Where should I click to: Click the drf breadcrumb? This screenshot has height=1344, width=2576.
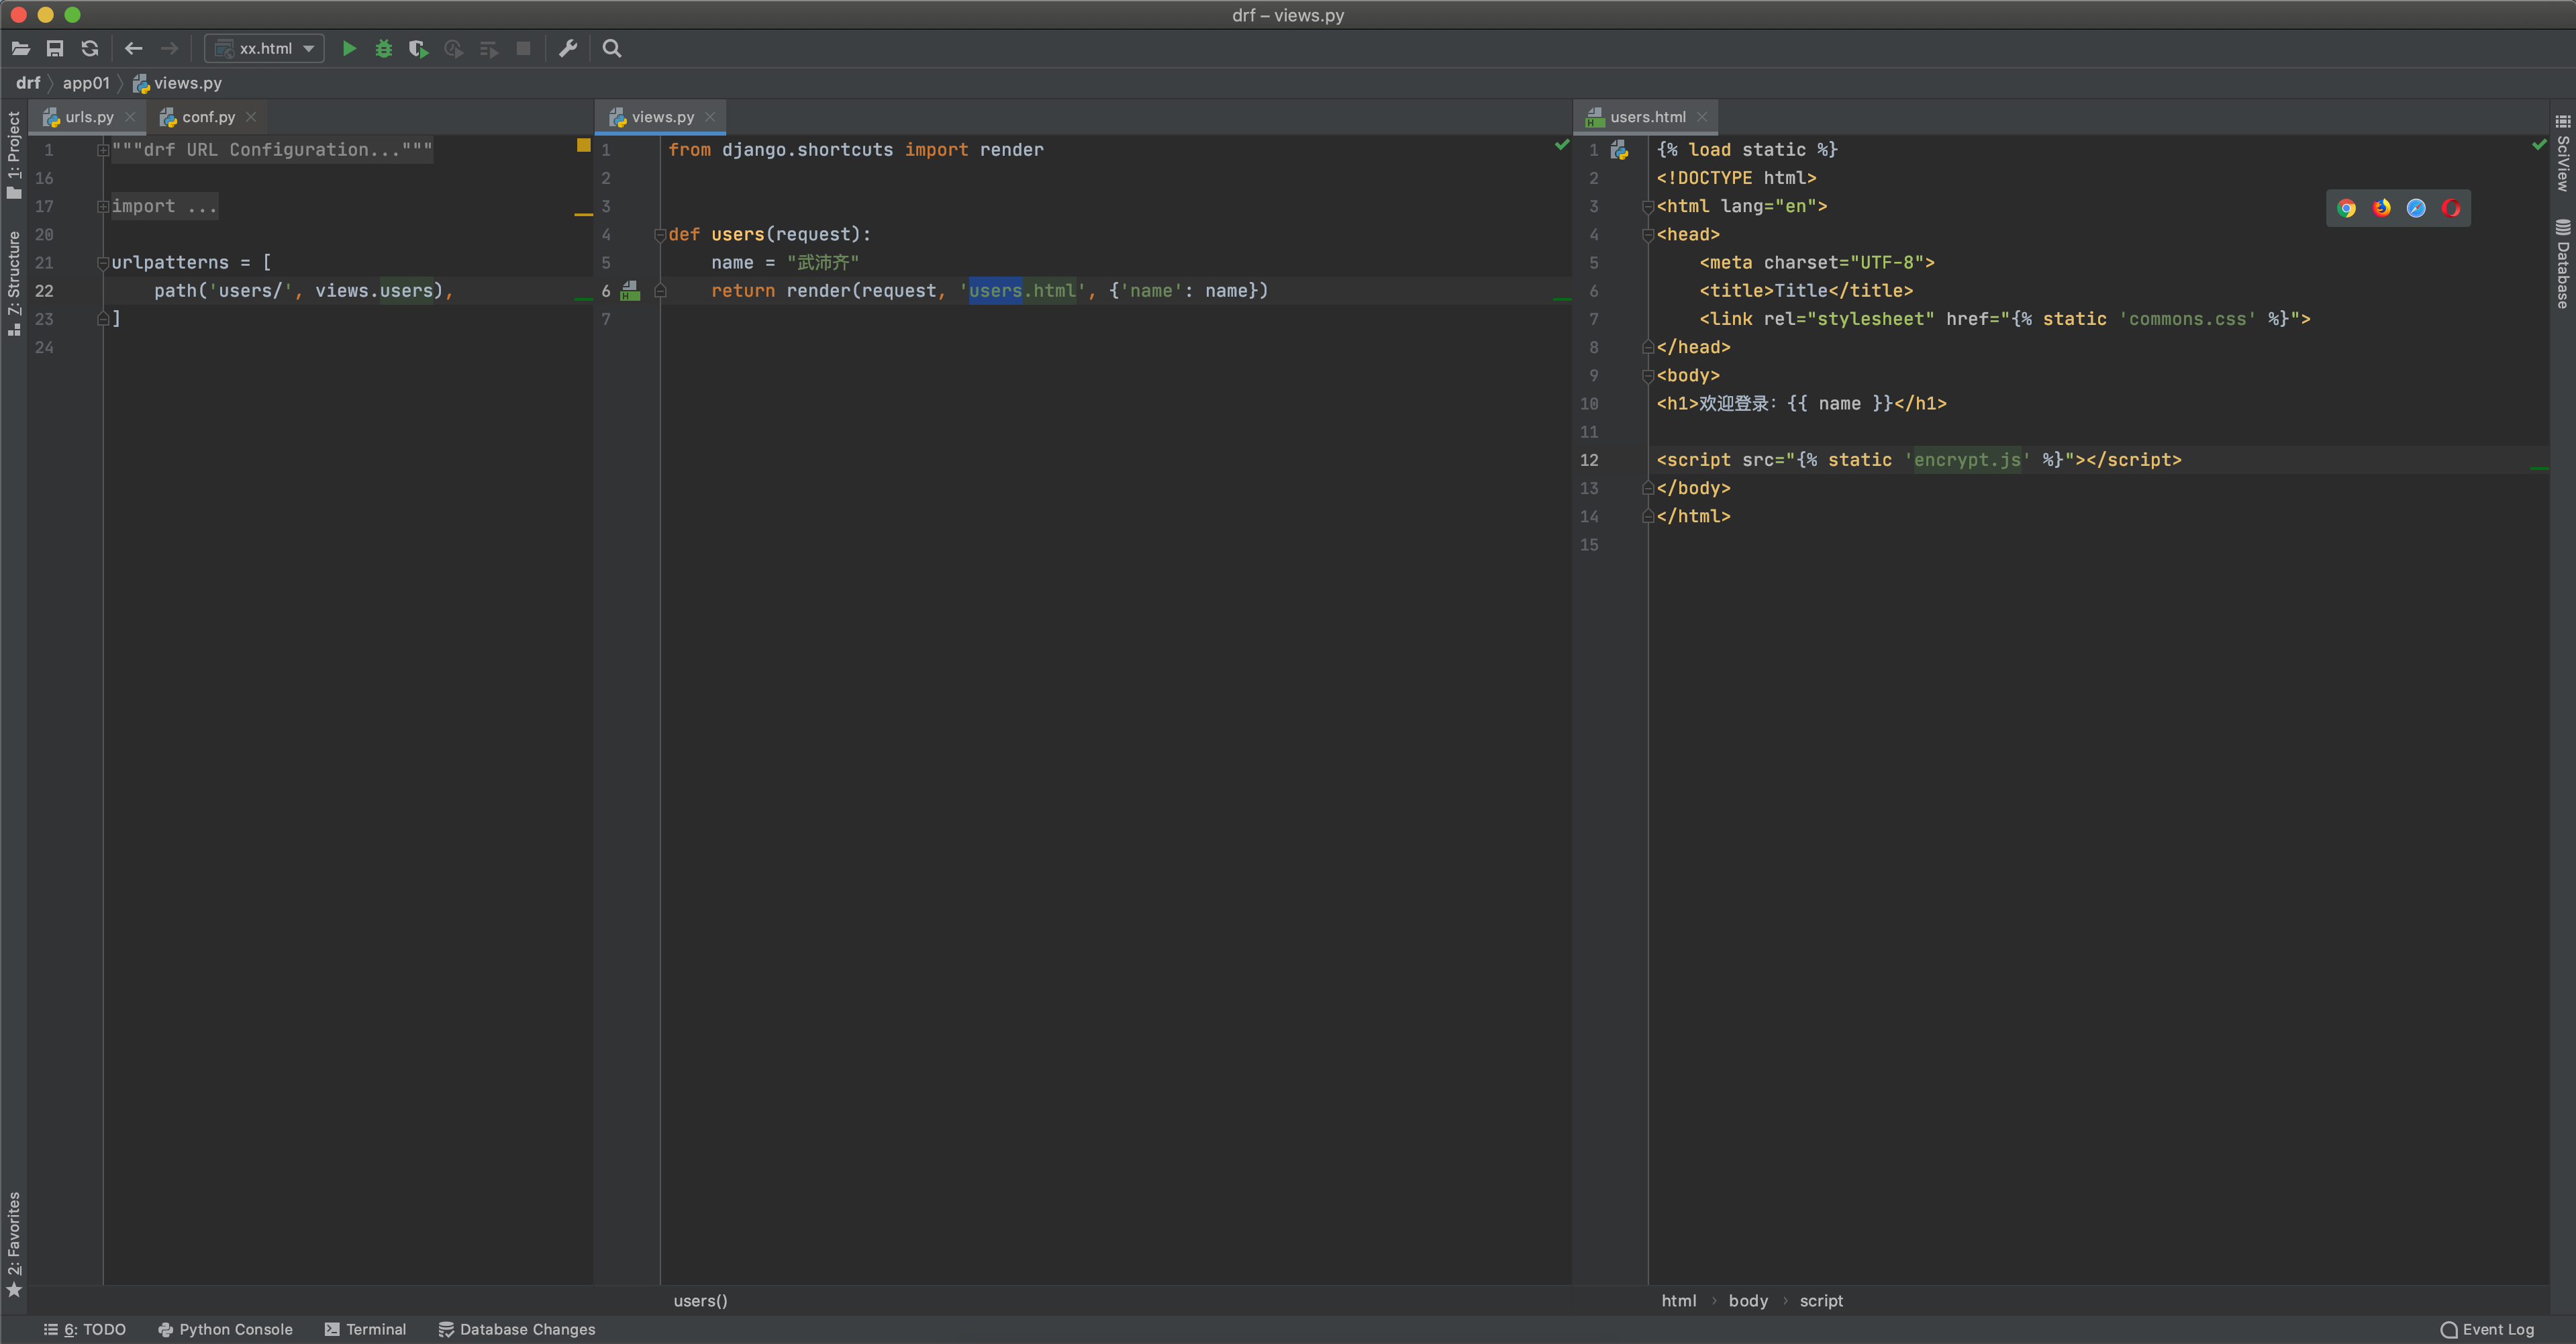(x=28, y=83)
